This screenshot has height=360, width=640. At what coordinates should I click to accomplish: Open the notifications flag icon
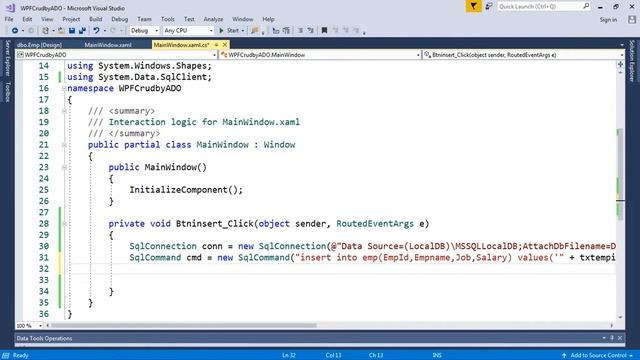(473, 7)
